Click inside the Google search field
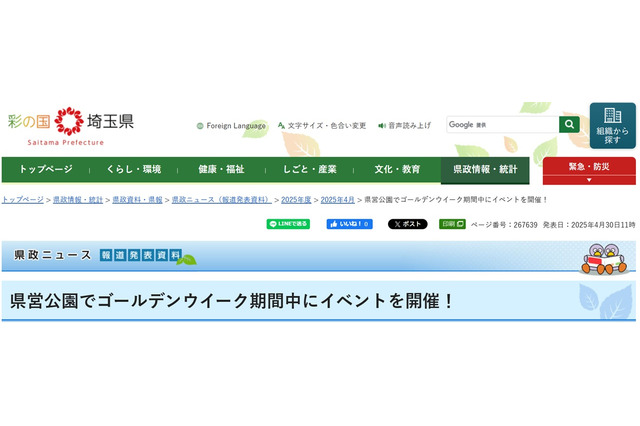640x426 pixels. (503, 124)
